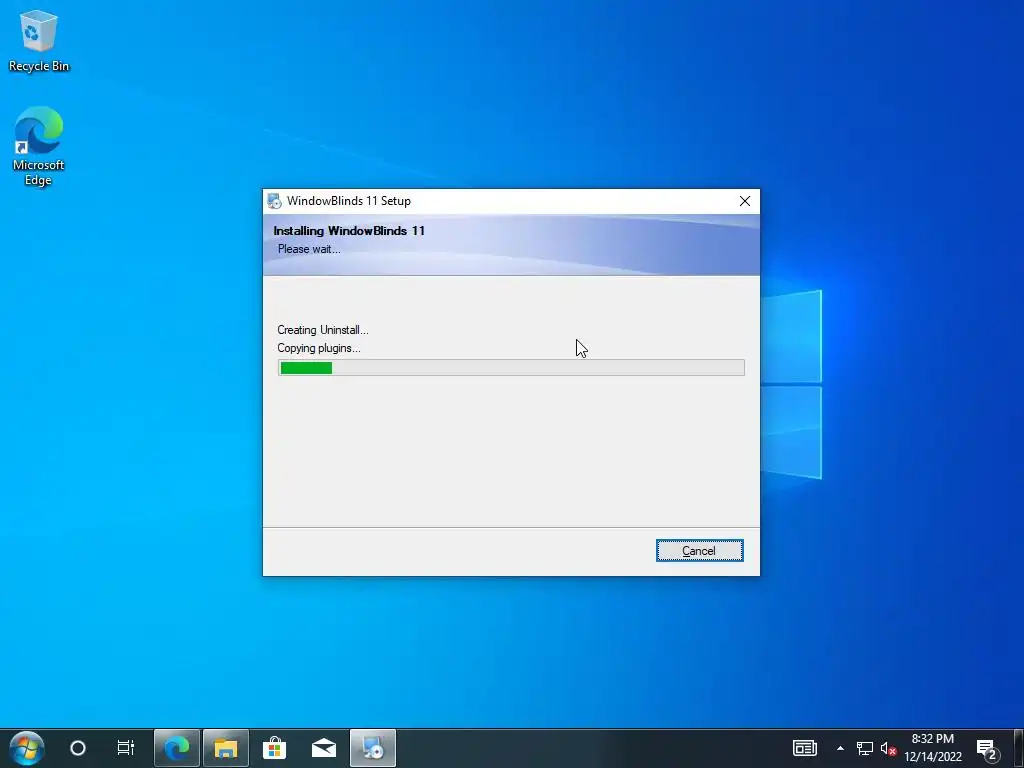Cancel the WindowBlinds 11 installation

699,551
